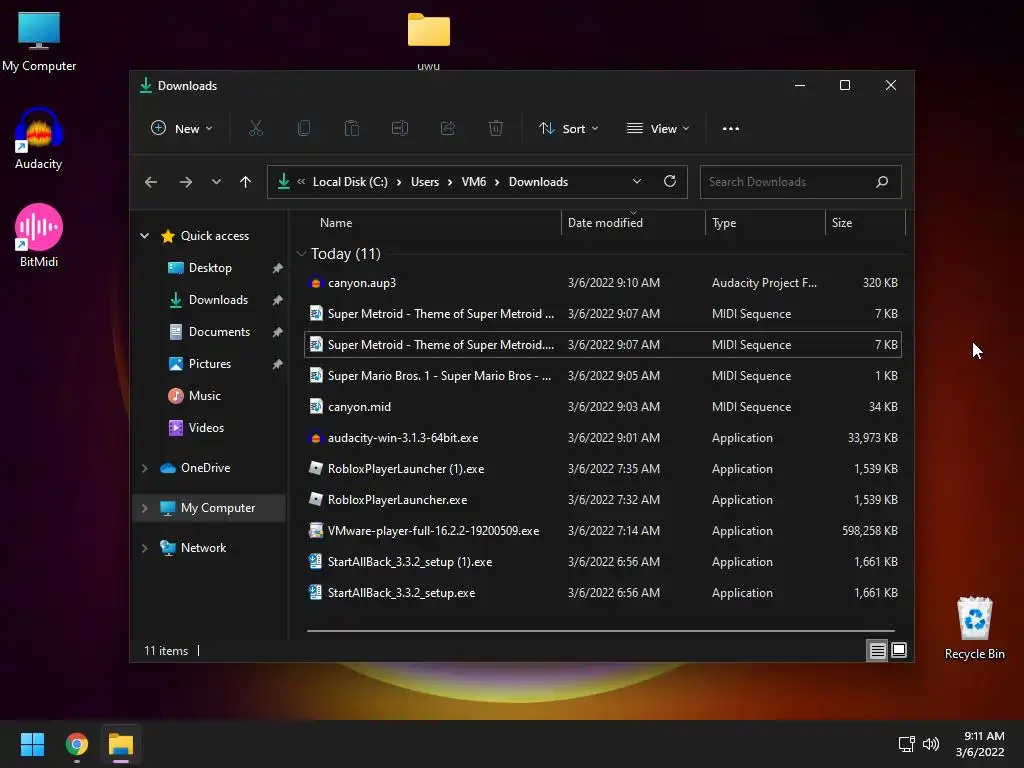Expand My Computer tree node
The image size is (1024, 768).
(x=144, y=508)
